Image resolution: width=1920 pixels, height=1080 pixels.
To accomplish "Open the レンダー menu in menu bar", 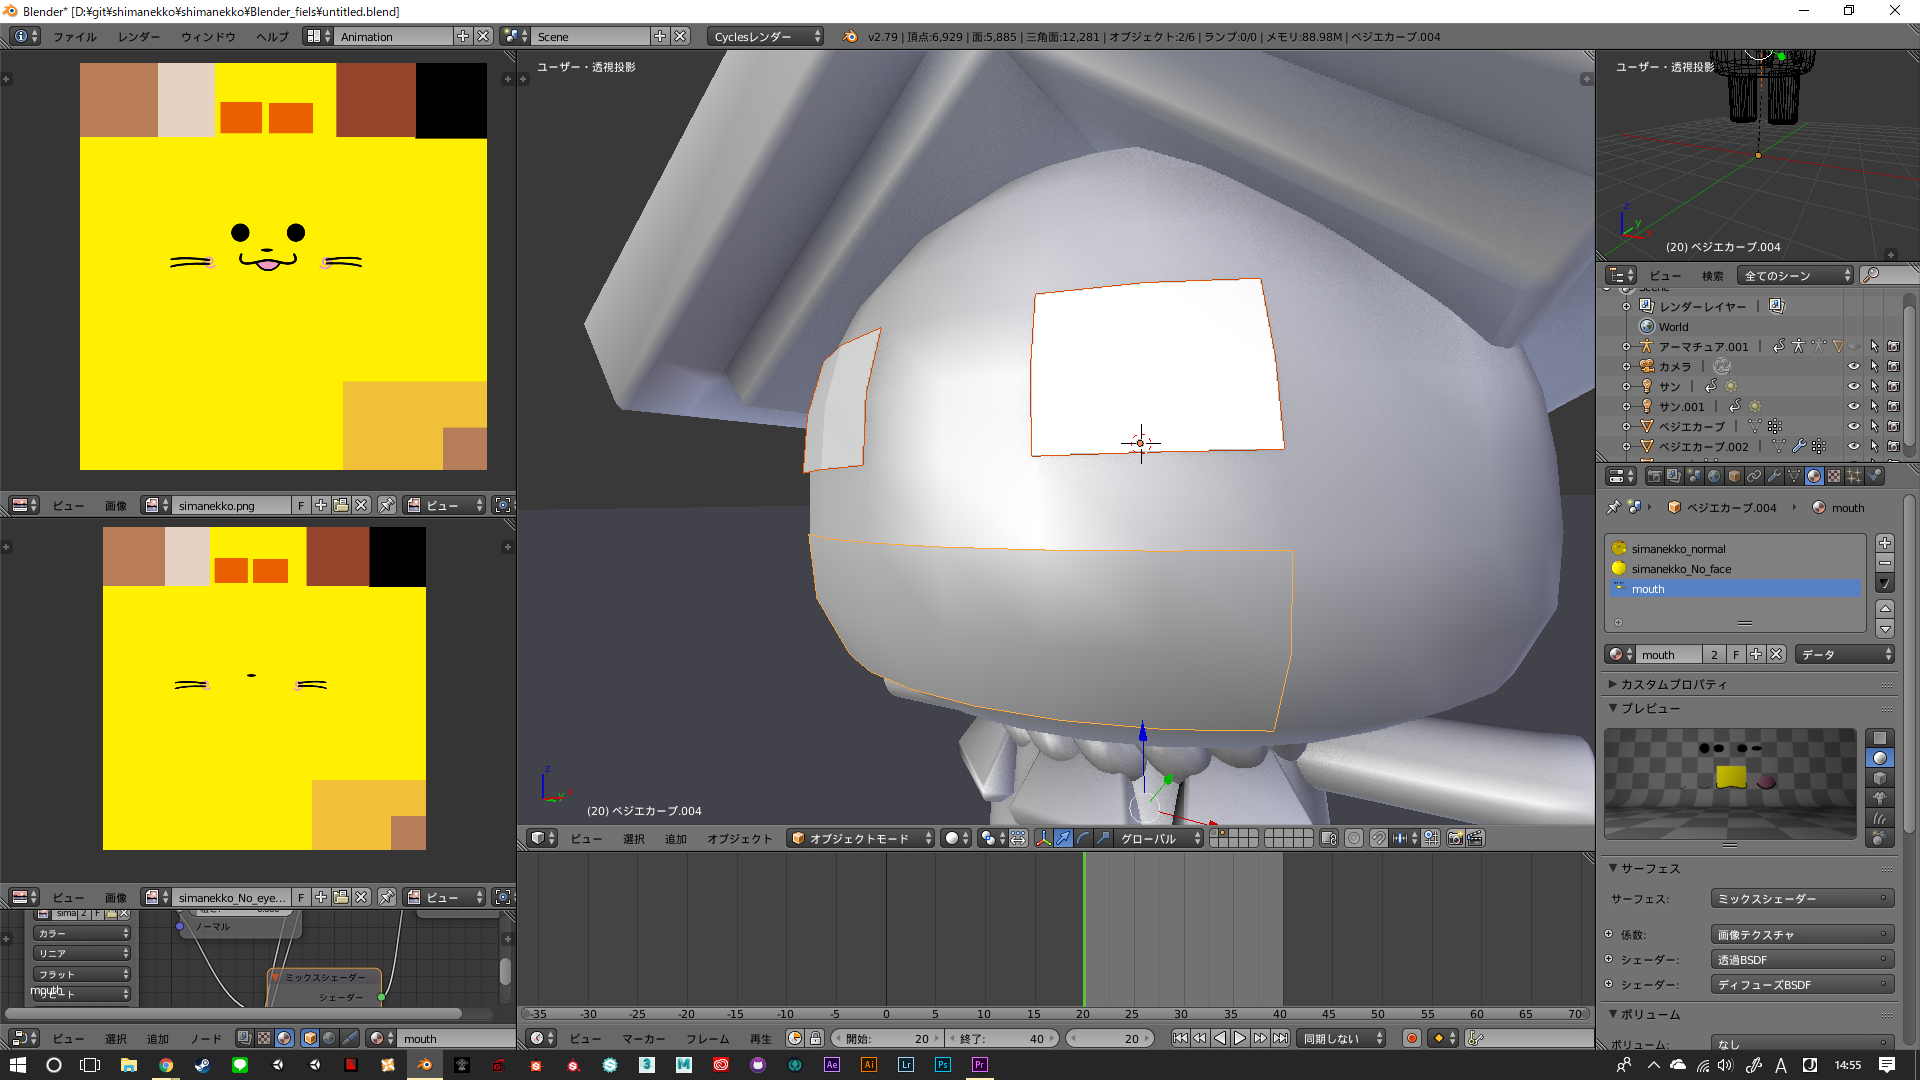I will [138, 36].
